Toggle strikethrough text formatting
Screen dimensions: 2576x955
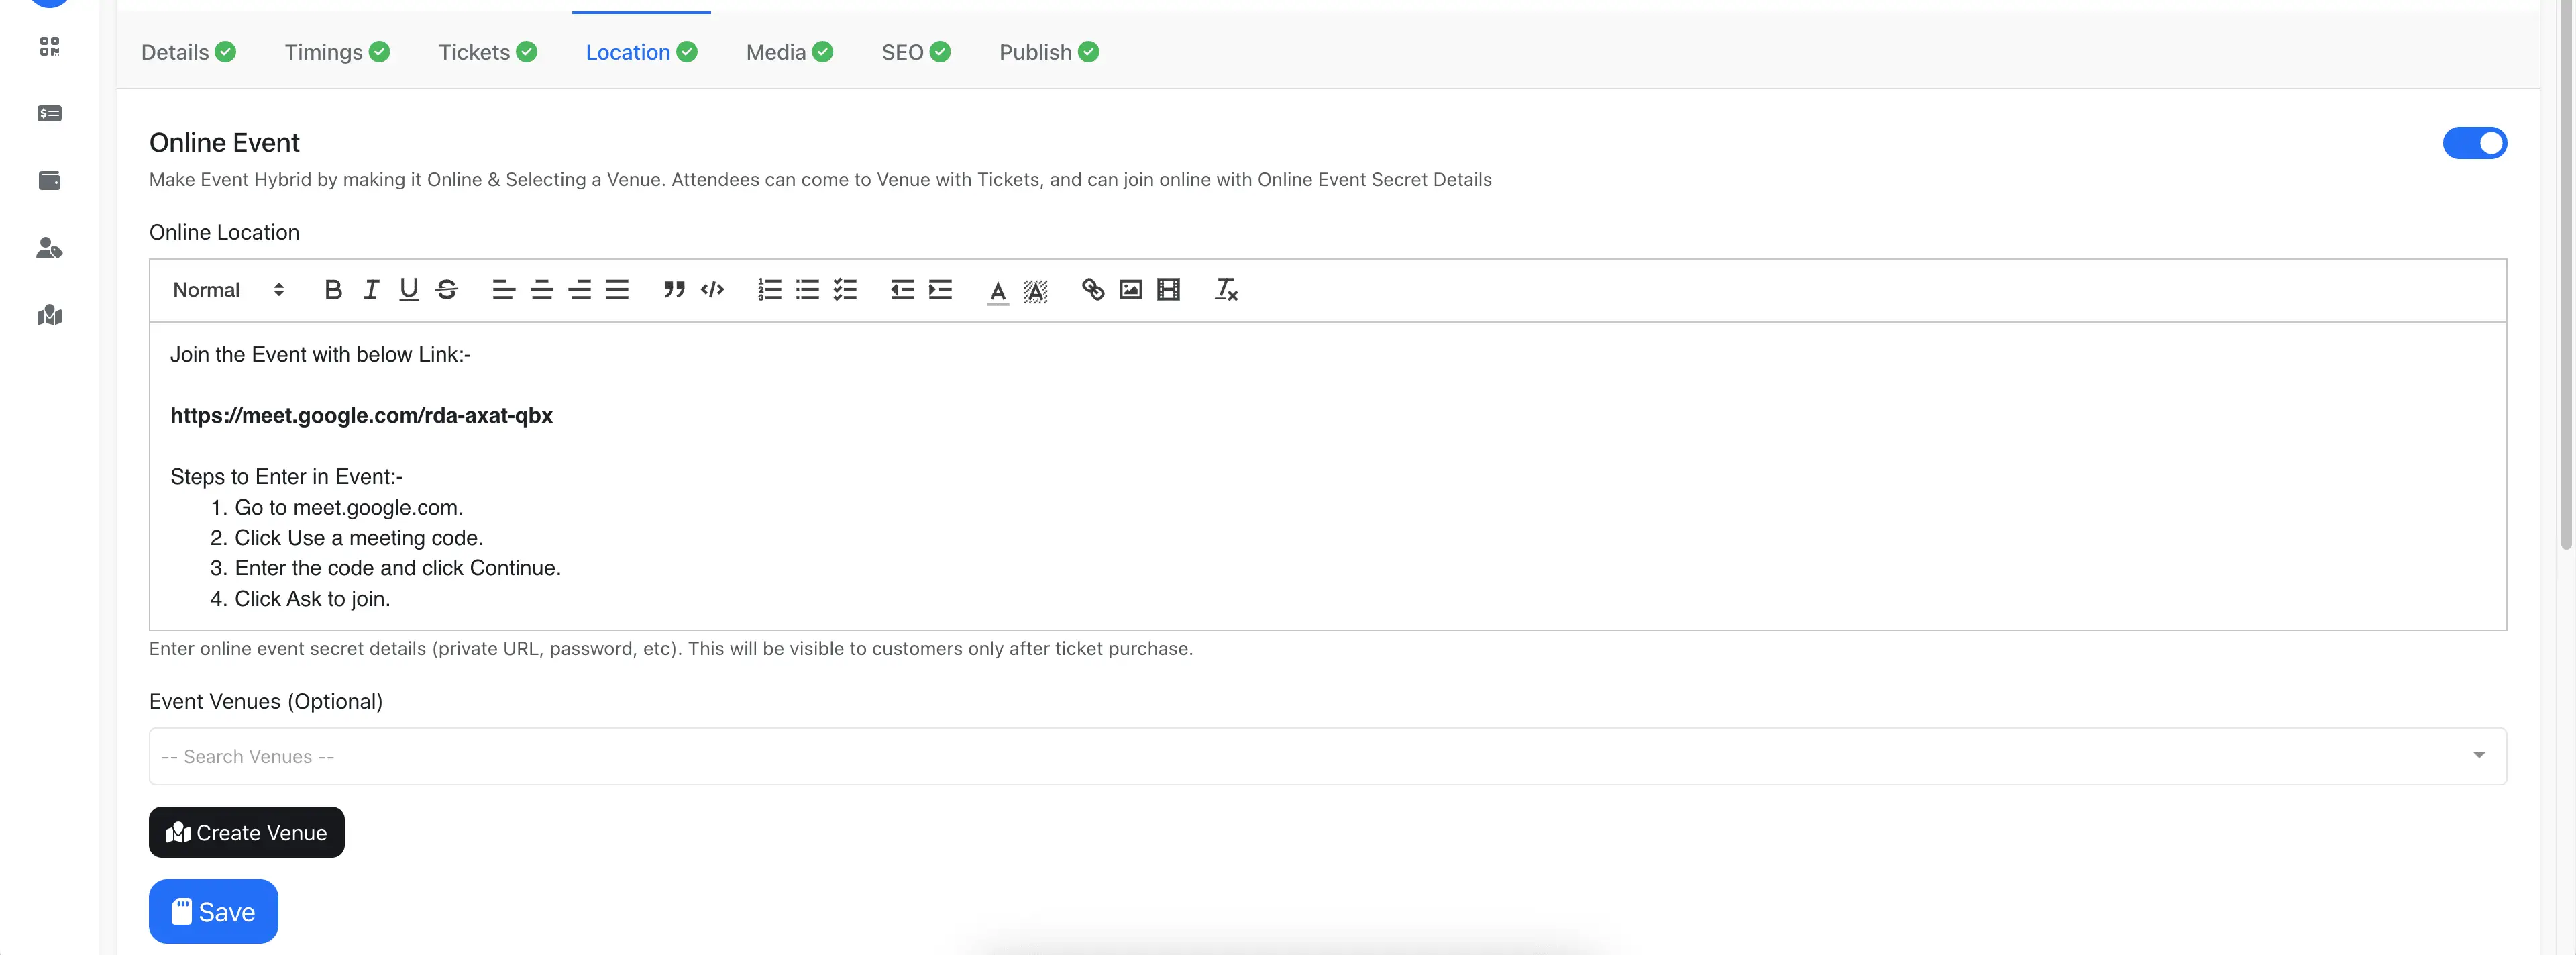(447, 290)
